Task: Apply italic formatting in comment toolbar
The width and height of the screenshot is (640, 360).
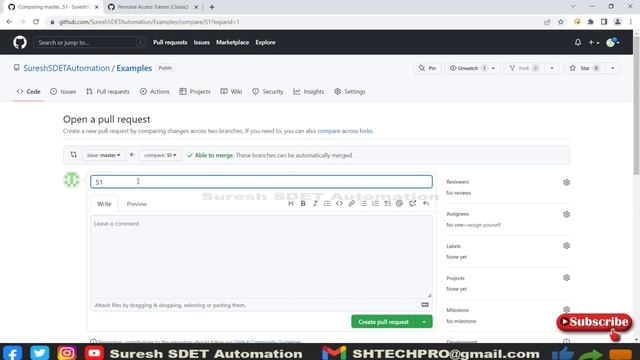Action: pos(315,203)
